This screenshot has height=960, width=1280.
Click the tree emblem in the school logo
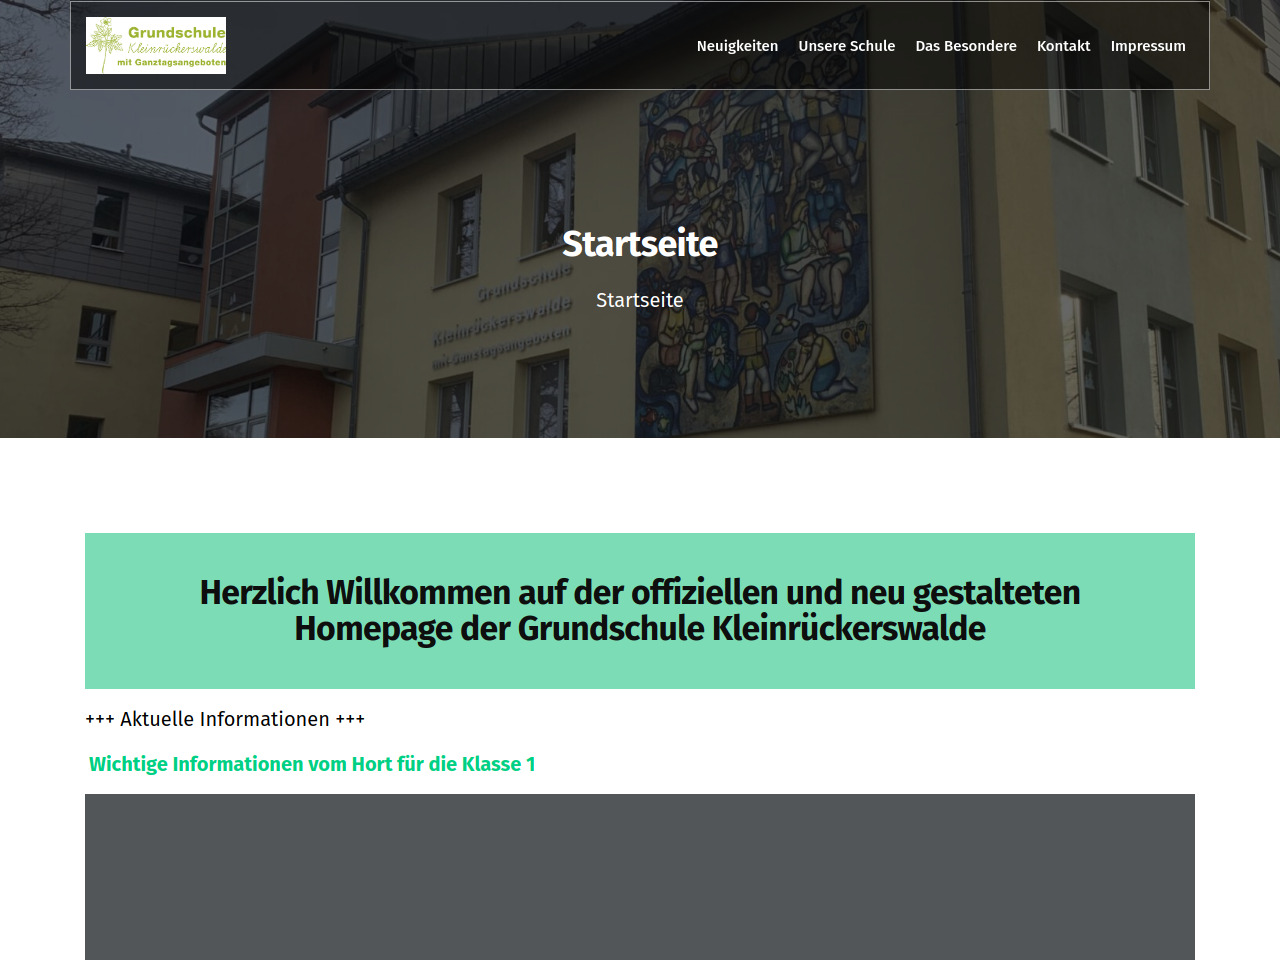[104, 44]
